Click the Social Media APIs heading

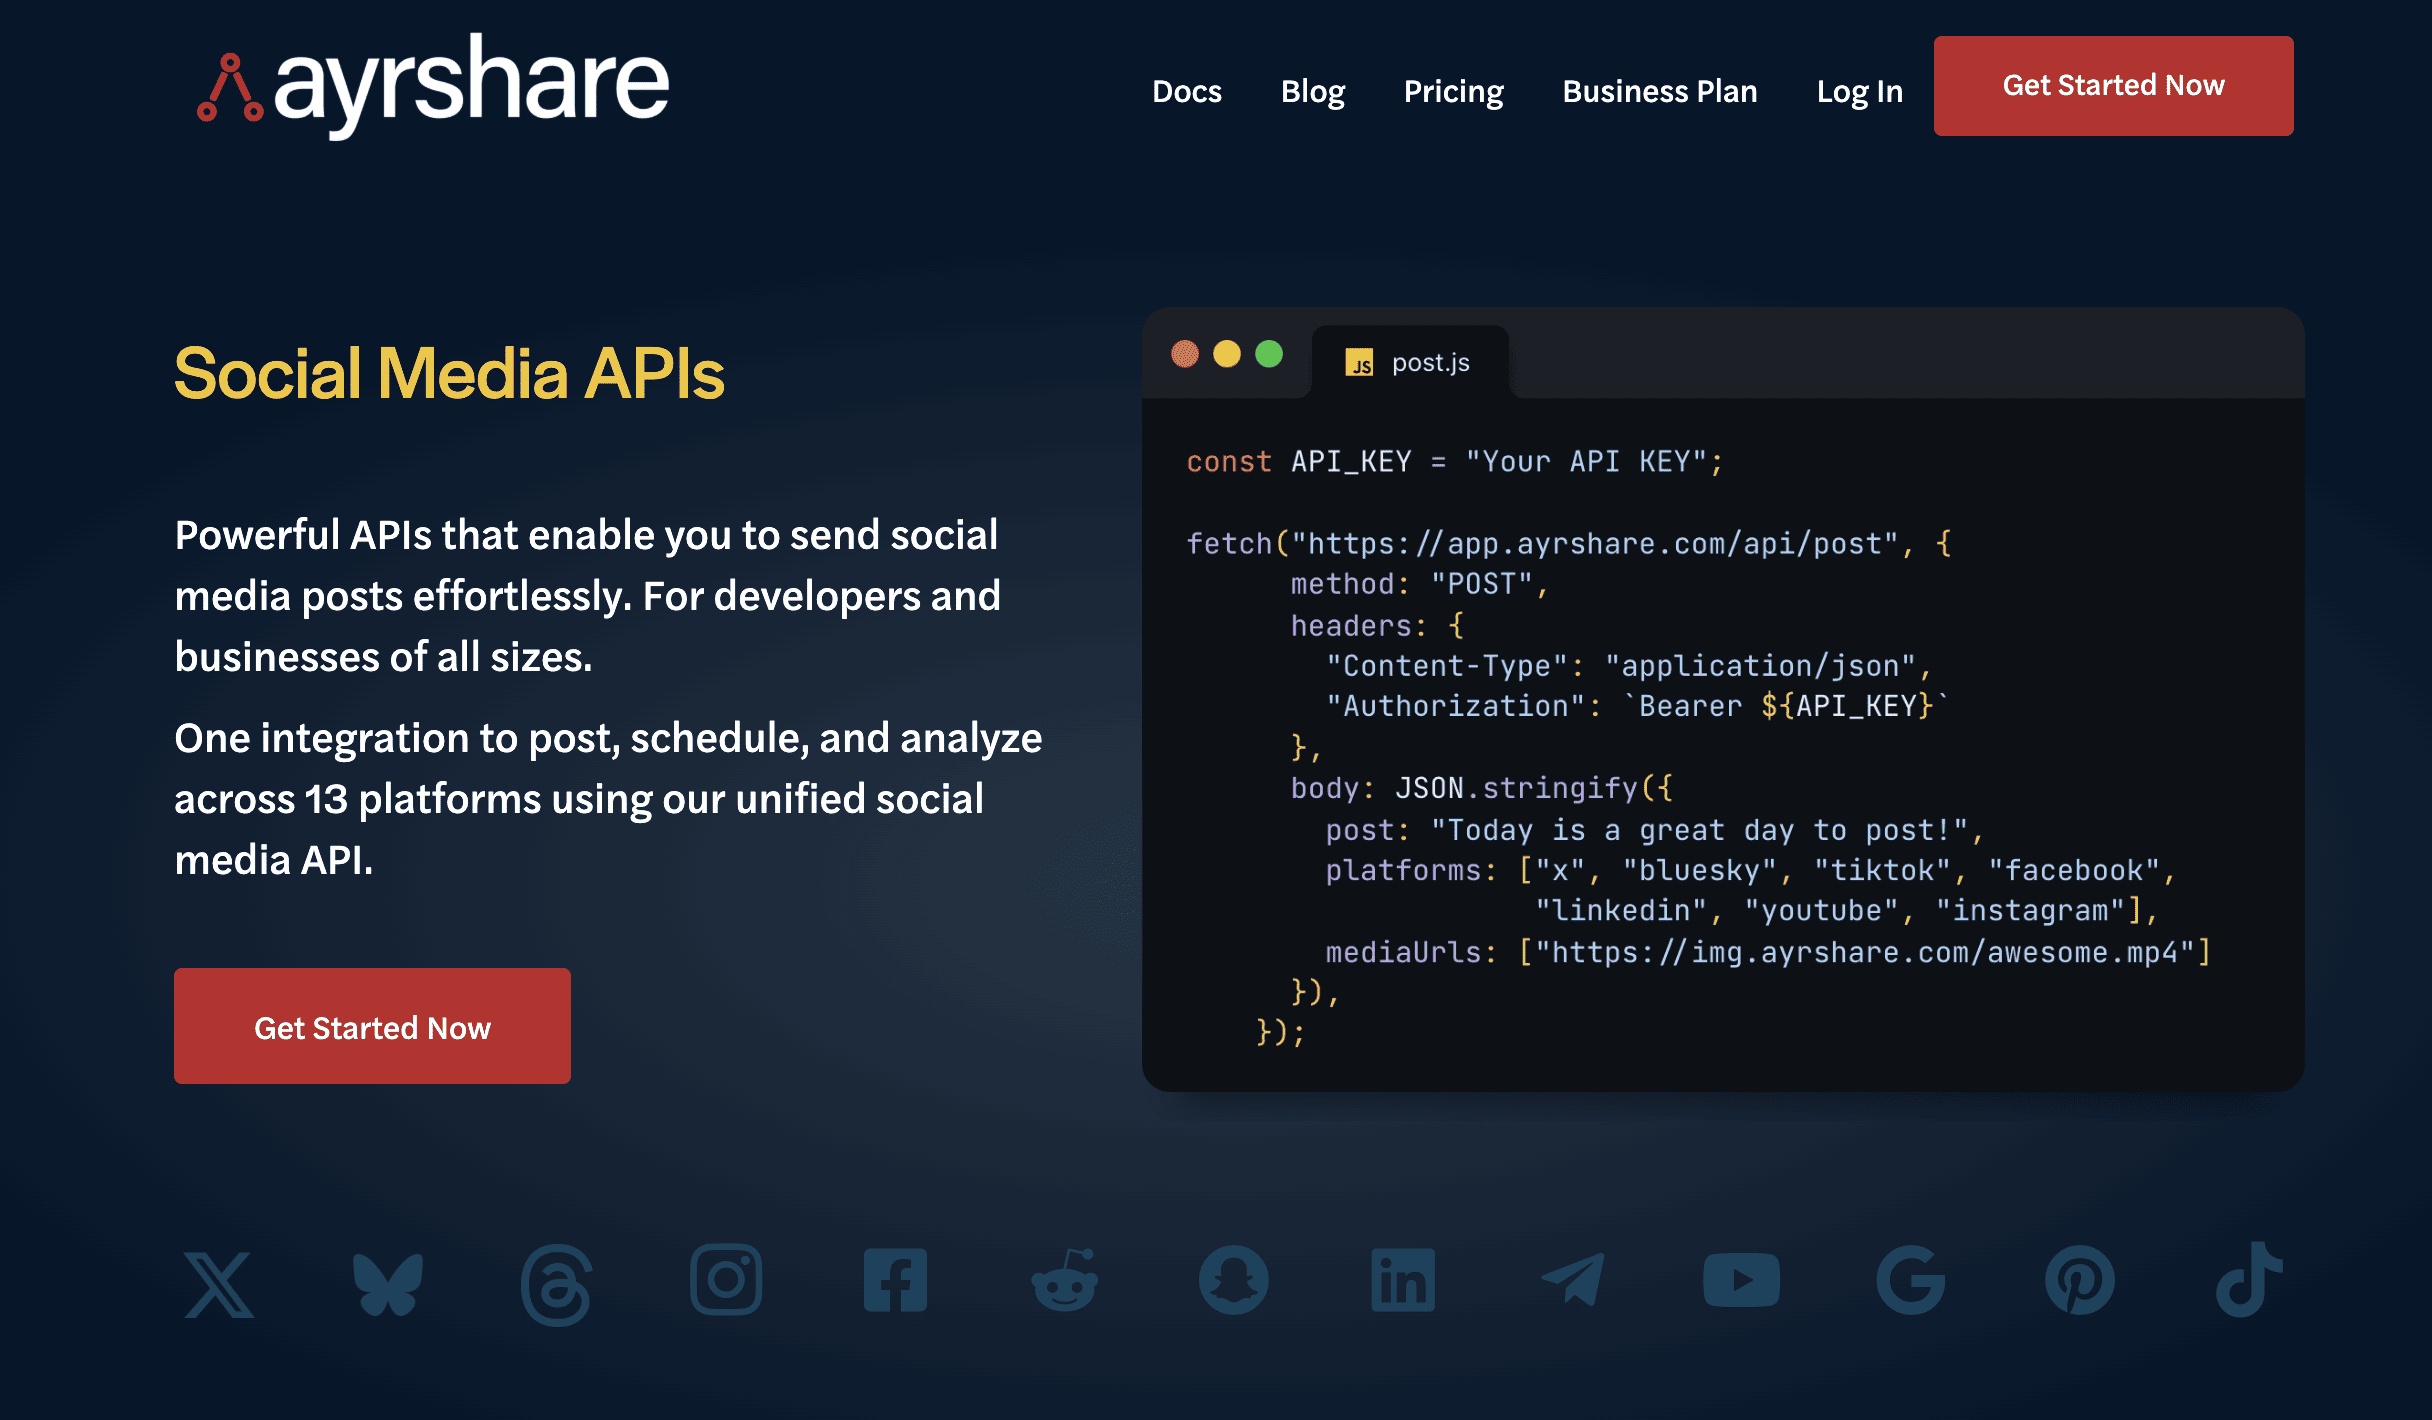449,374
